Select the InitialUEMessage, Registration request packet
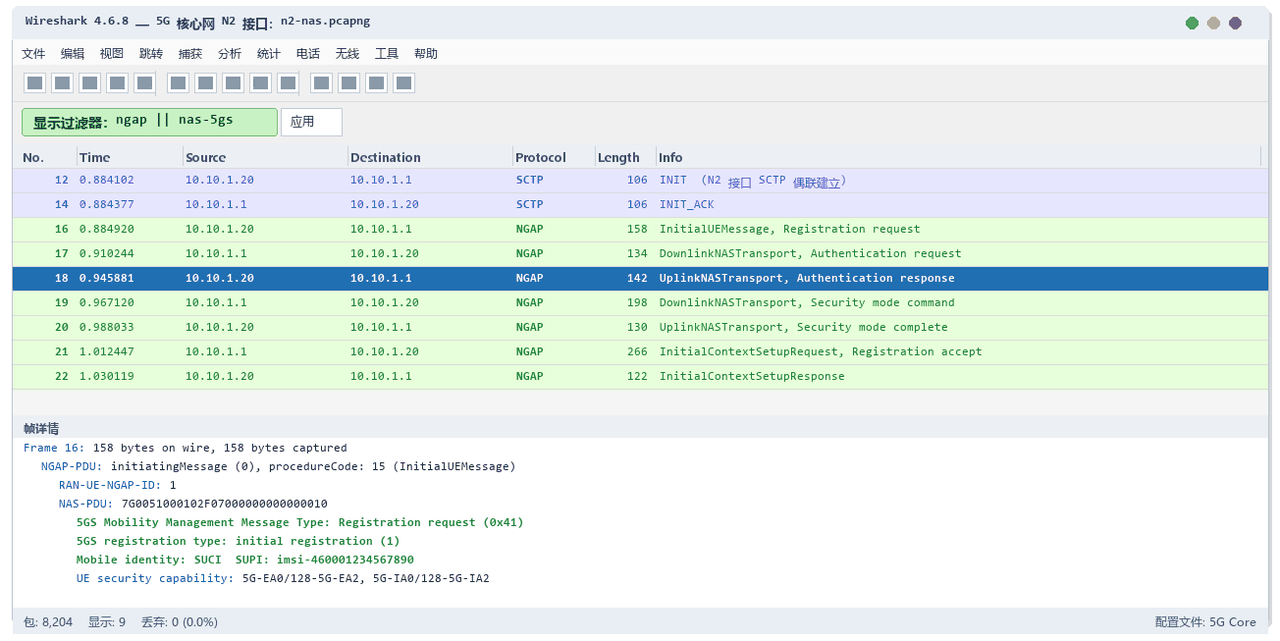The height and width of the screenshot is (641, 1280). (640, 229)
